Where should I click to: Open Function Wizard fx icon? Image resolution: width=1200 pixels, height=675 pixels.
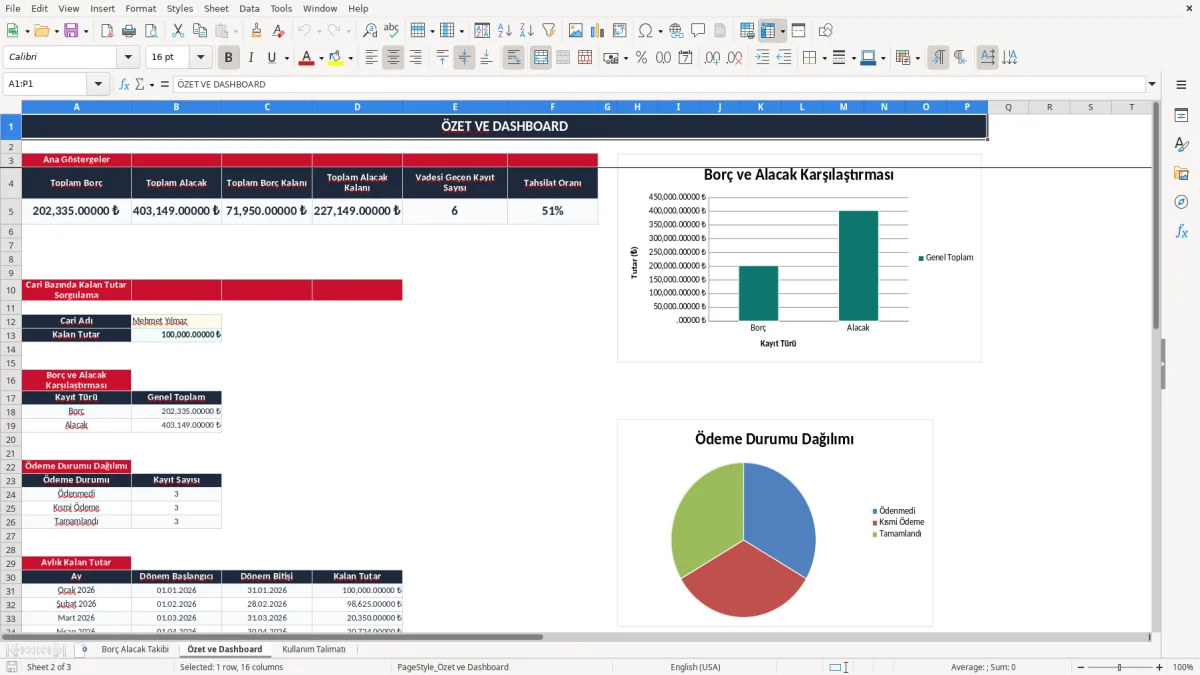[x=124, y=84]
